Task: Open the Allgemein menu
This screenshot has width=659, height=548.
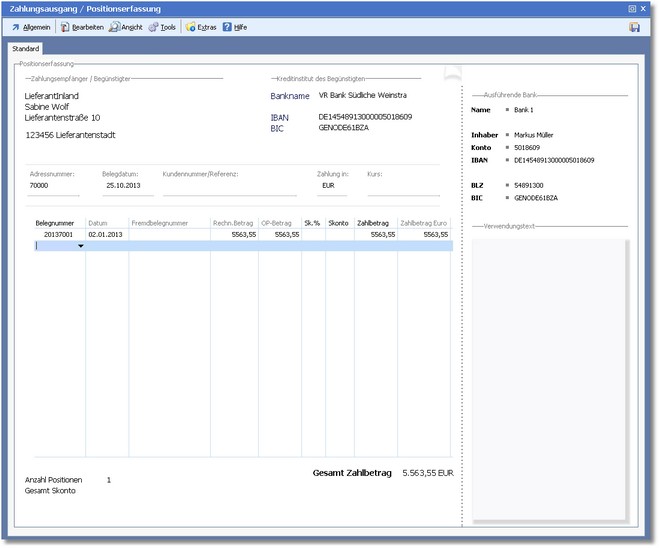Action: (36, 27)
